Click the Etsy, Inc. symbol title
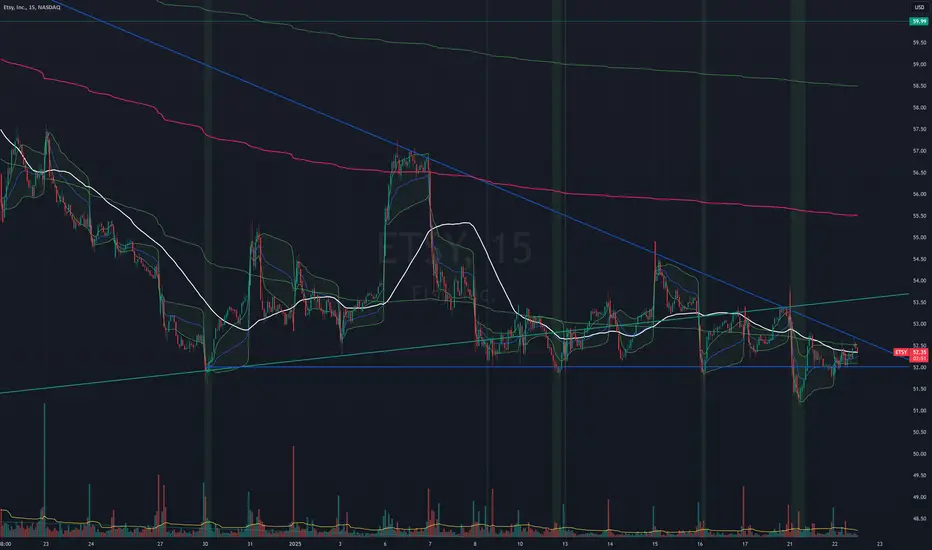932x550 pixels. coord(33,7)
